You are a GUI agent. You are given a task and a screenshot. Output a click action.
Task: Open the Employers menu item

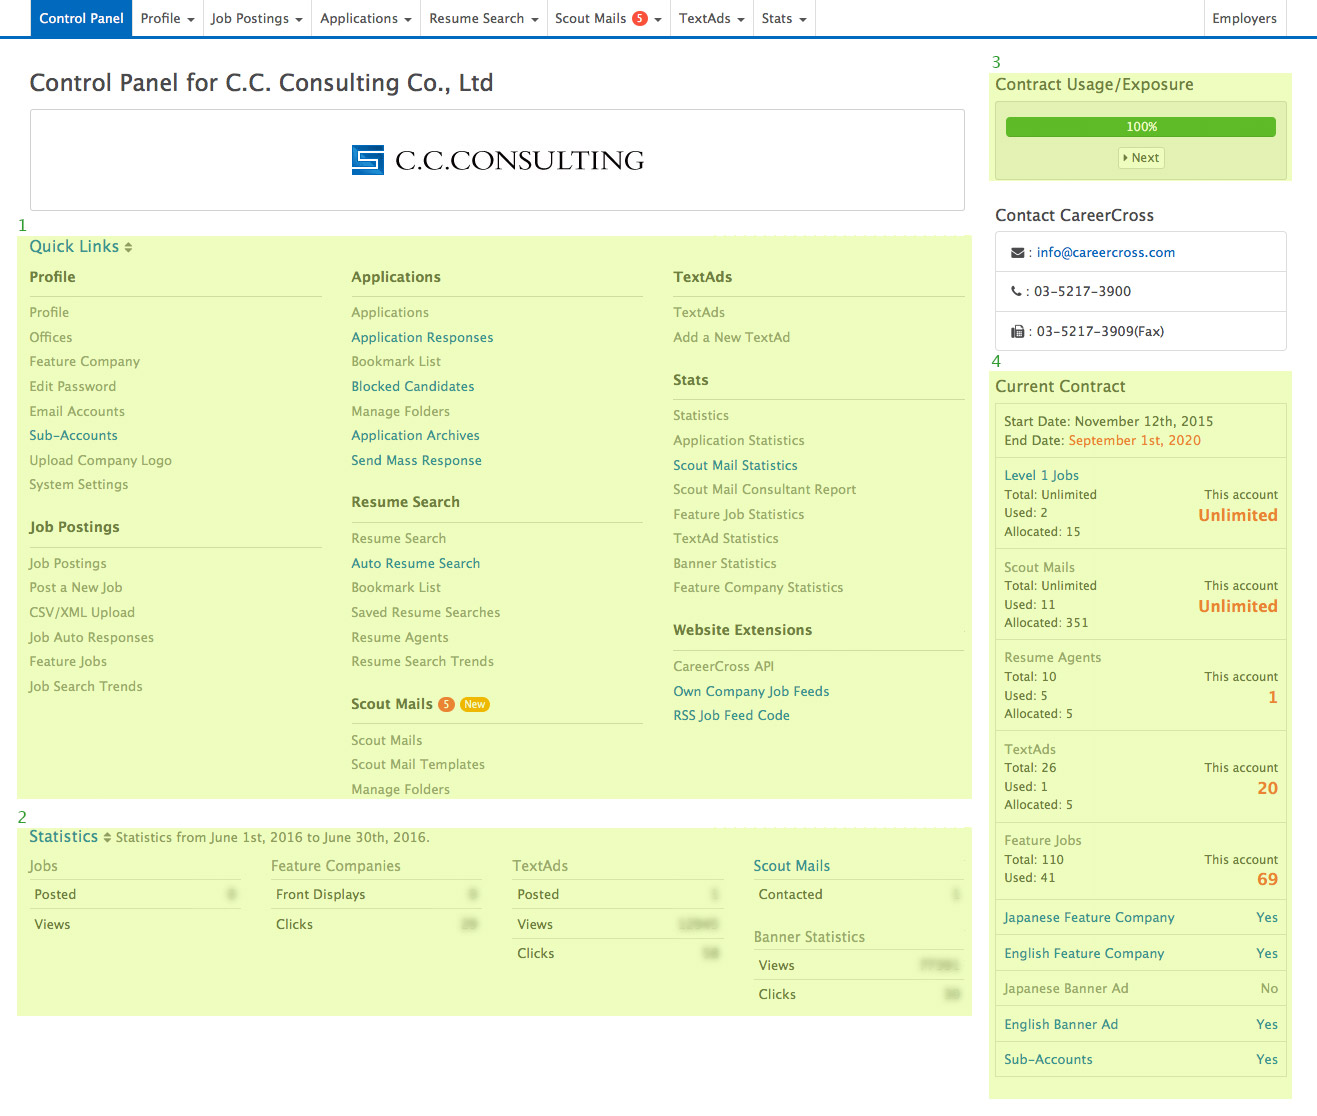[x=1244, y=18]
